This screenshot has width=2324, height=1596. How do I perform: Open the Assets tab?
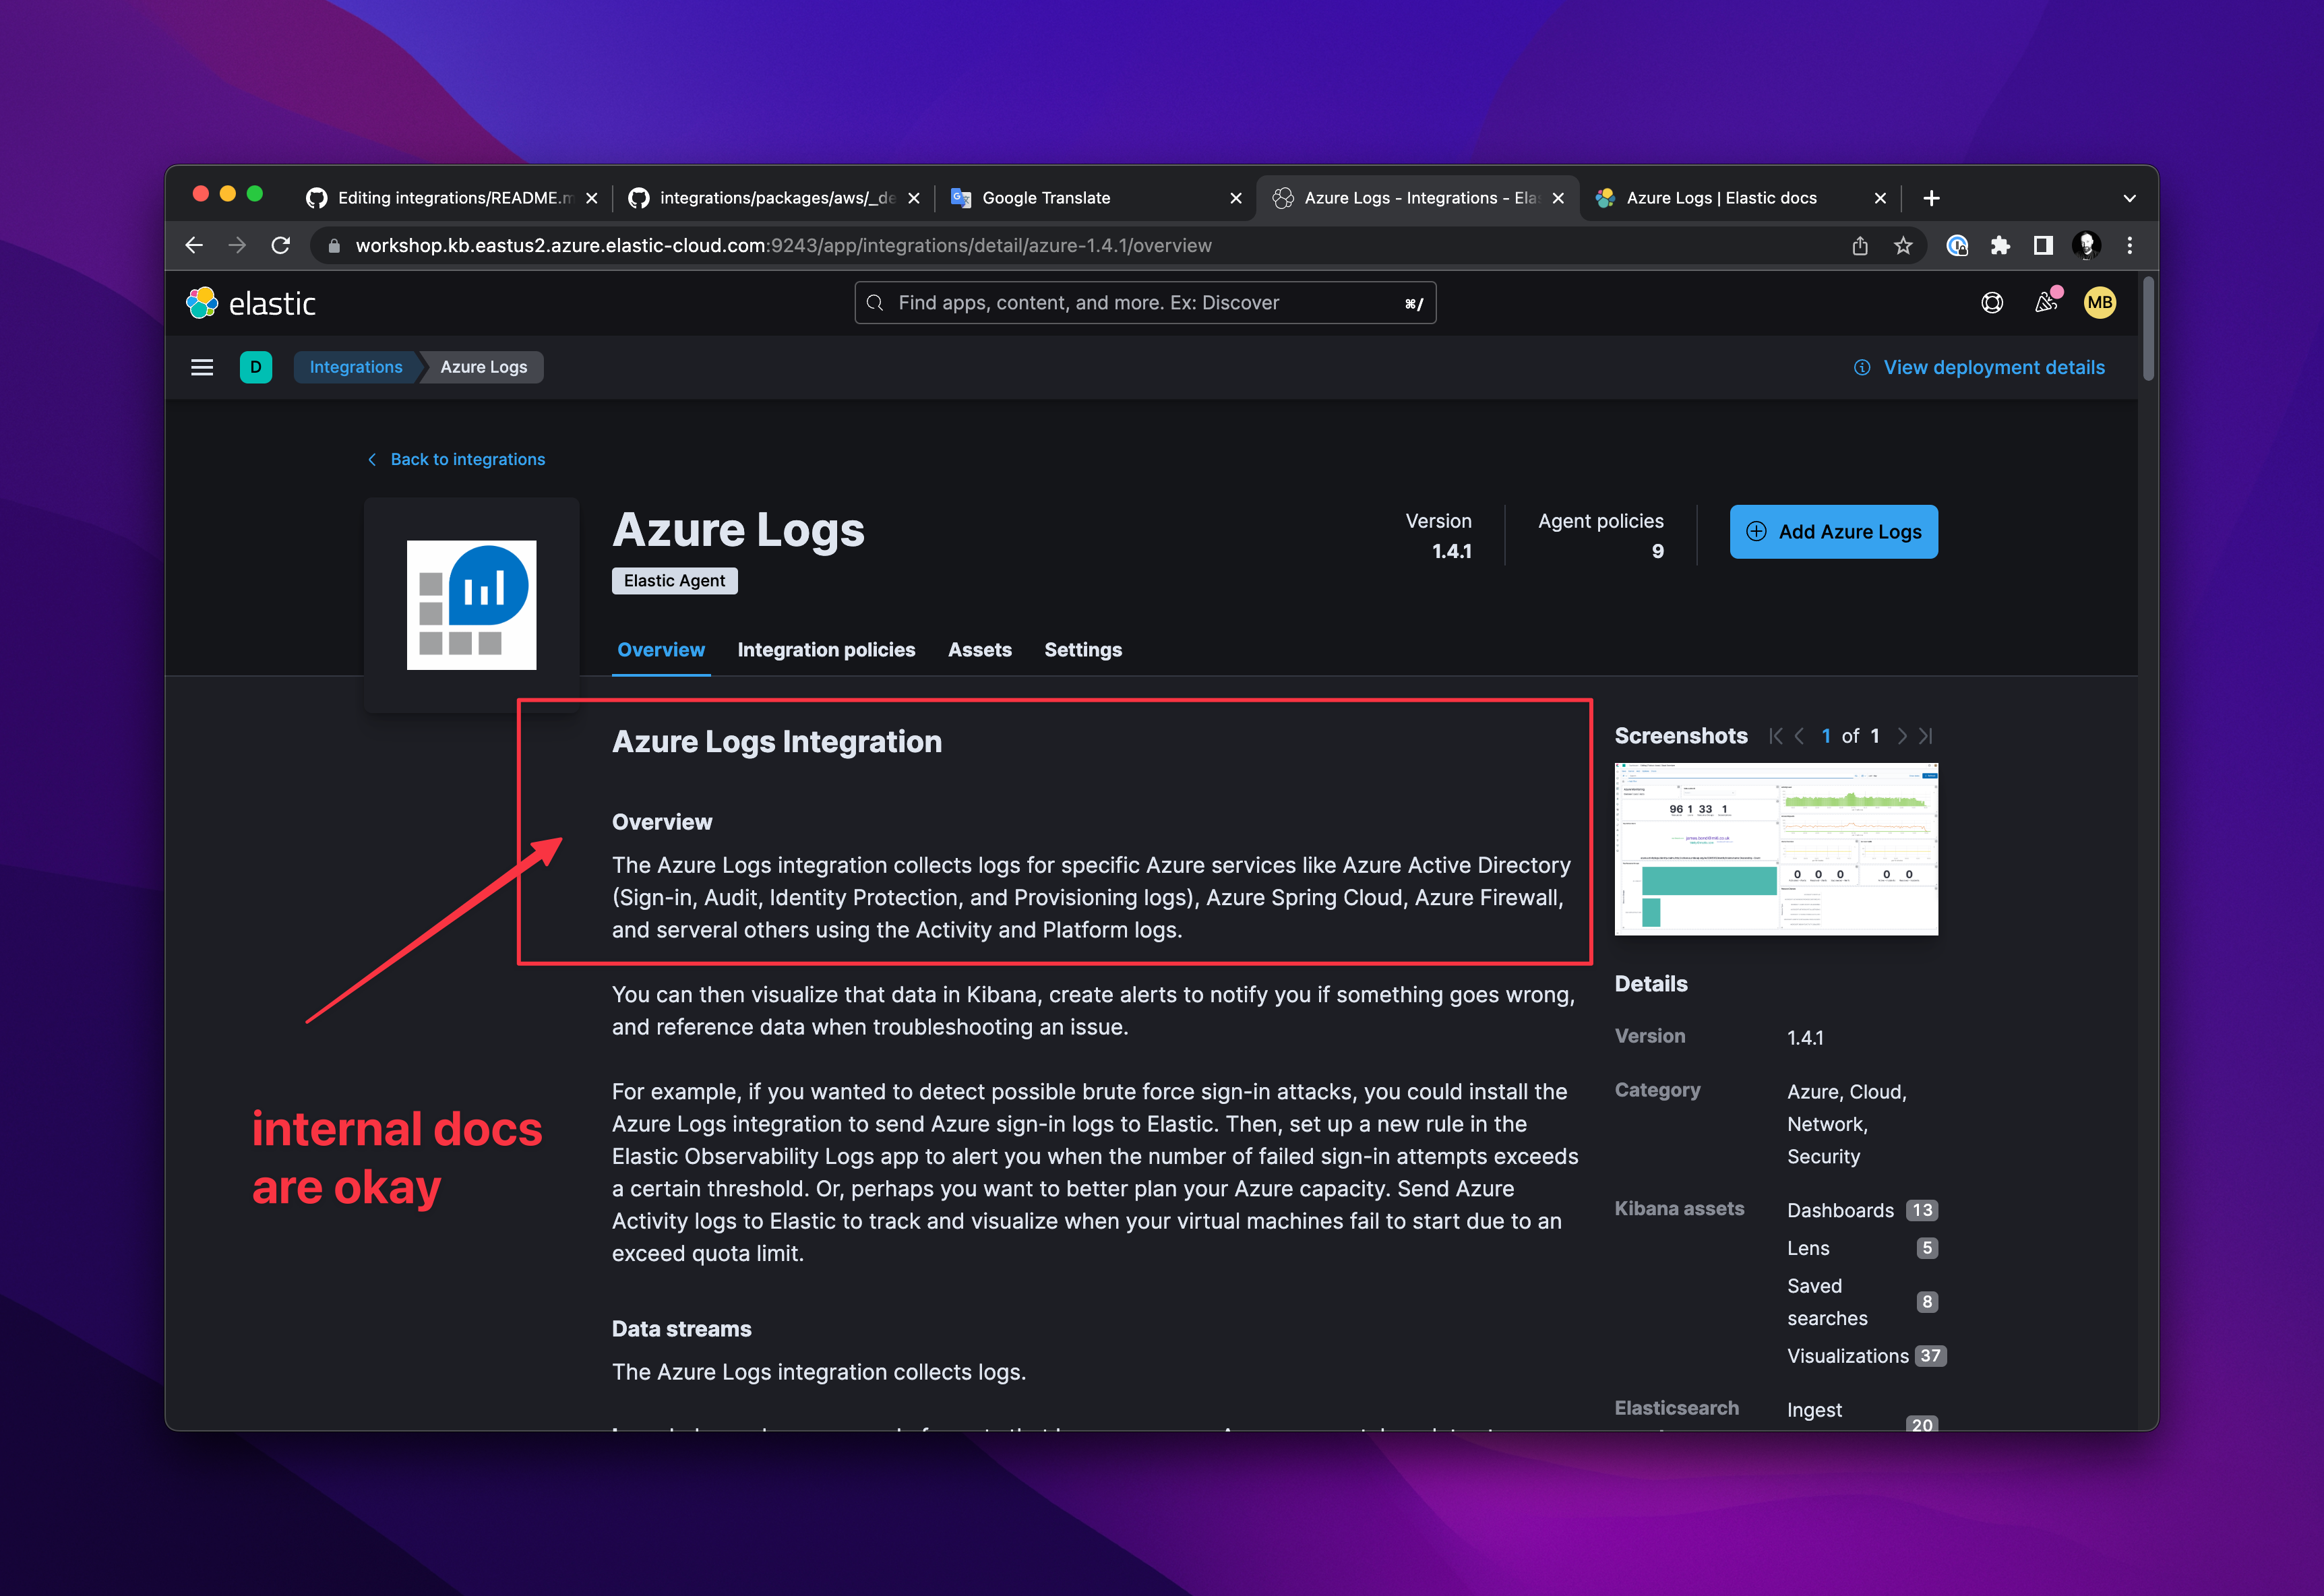coord(979,650)
